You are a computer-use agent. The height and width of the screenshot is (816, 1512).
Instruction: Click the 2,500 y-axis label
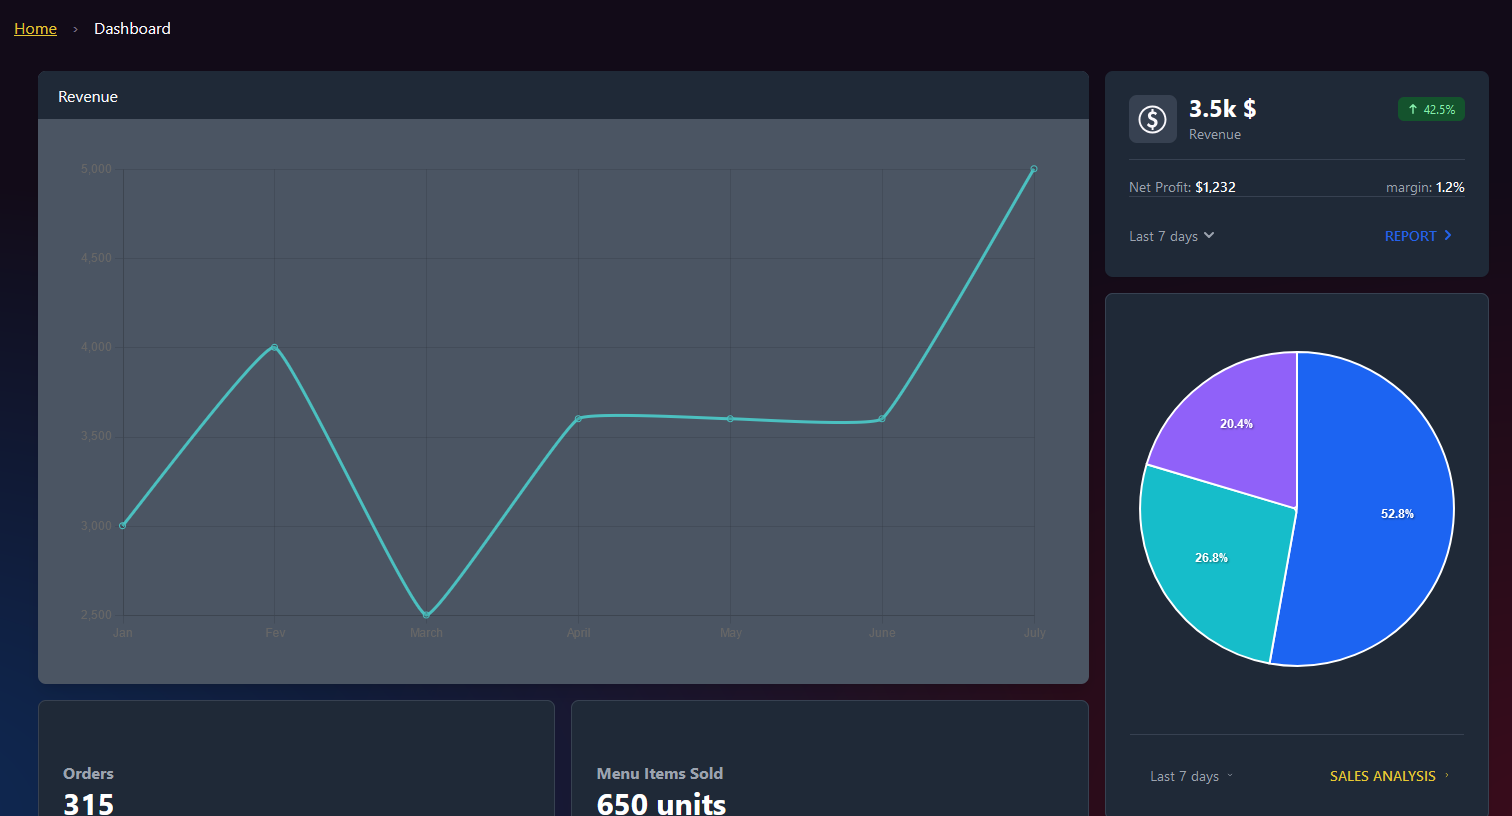pos(96,615)
